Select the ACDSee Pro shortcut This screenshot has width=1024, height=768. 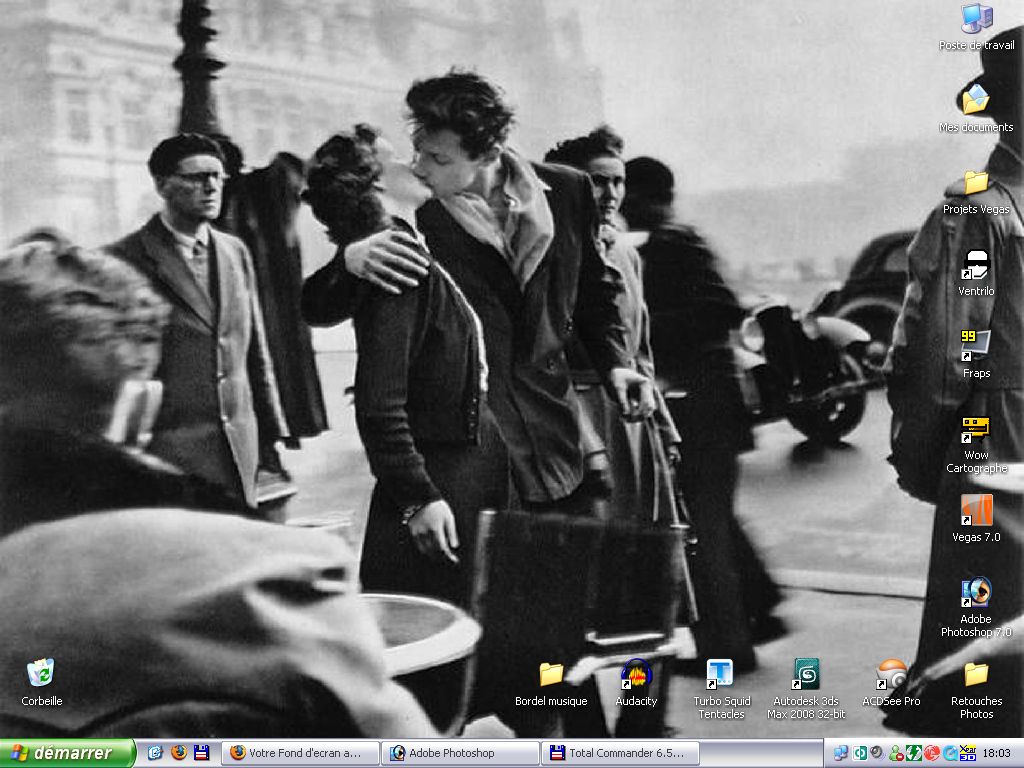coord(891,684)
